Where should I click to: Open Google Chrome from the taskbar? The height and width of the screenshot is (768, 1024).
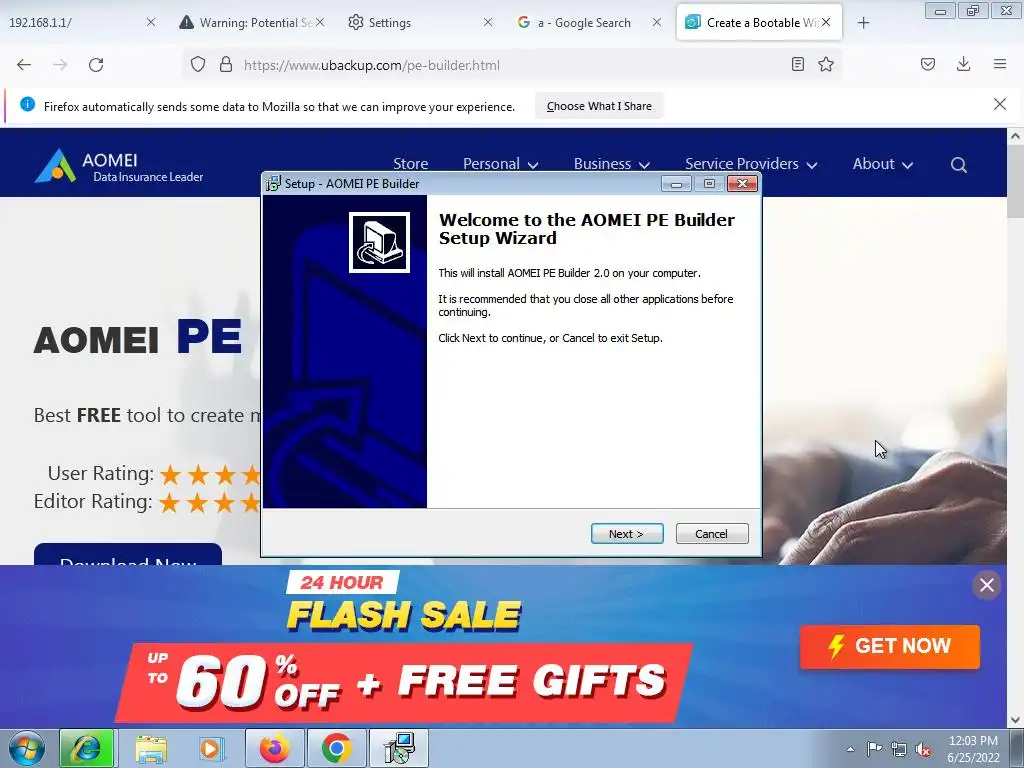pos(336,748)
